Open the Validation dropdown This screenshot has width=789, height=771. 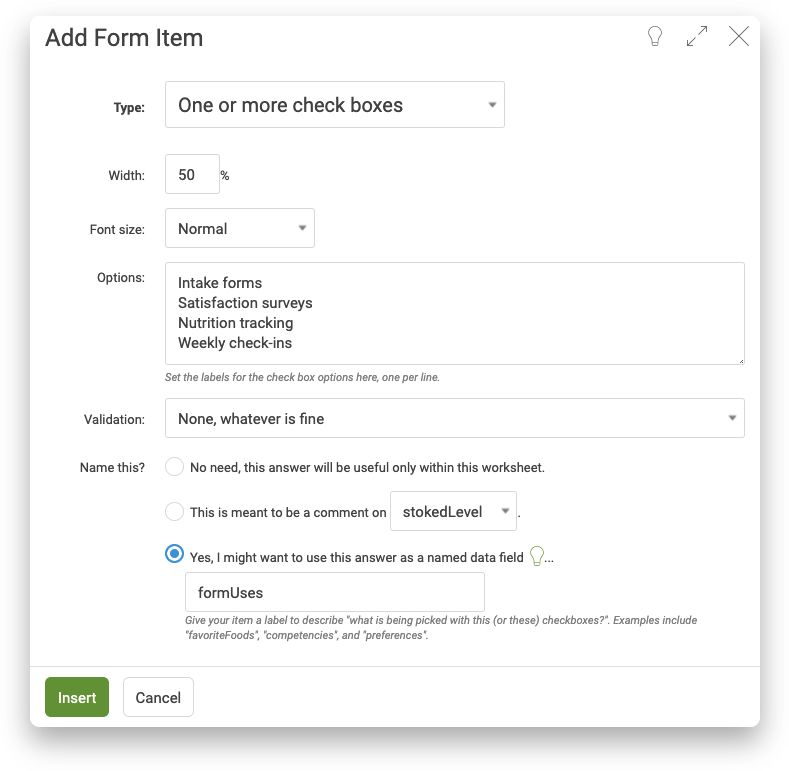[x=454, y=418]
